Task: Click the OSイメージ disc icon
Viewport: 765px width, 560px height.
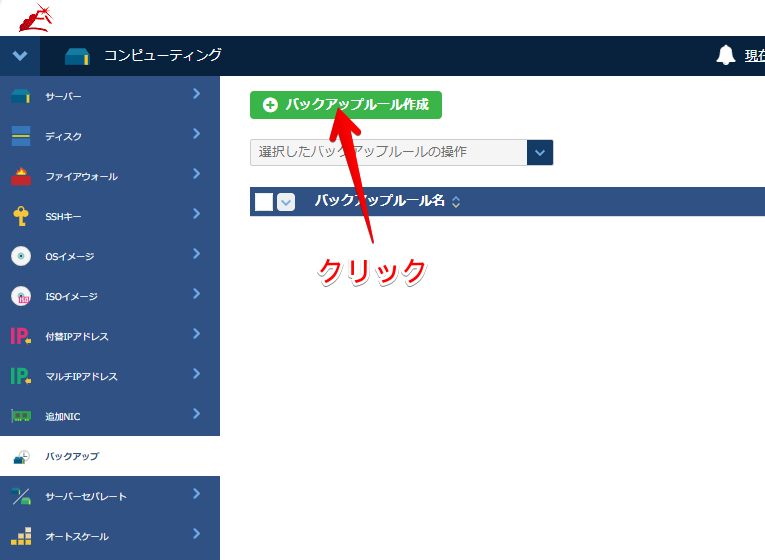Action: (x=21, y=256)
